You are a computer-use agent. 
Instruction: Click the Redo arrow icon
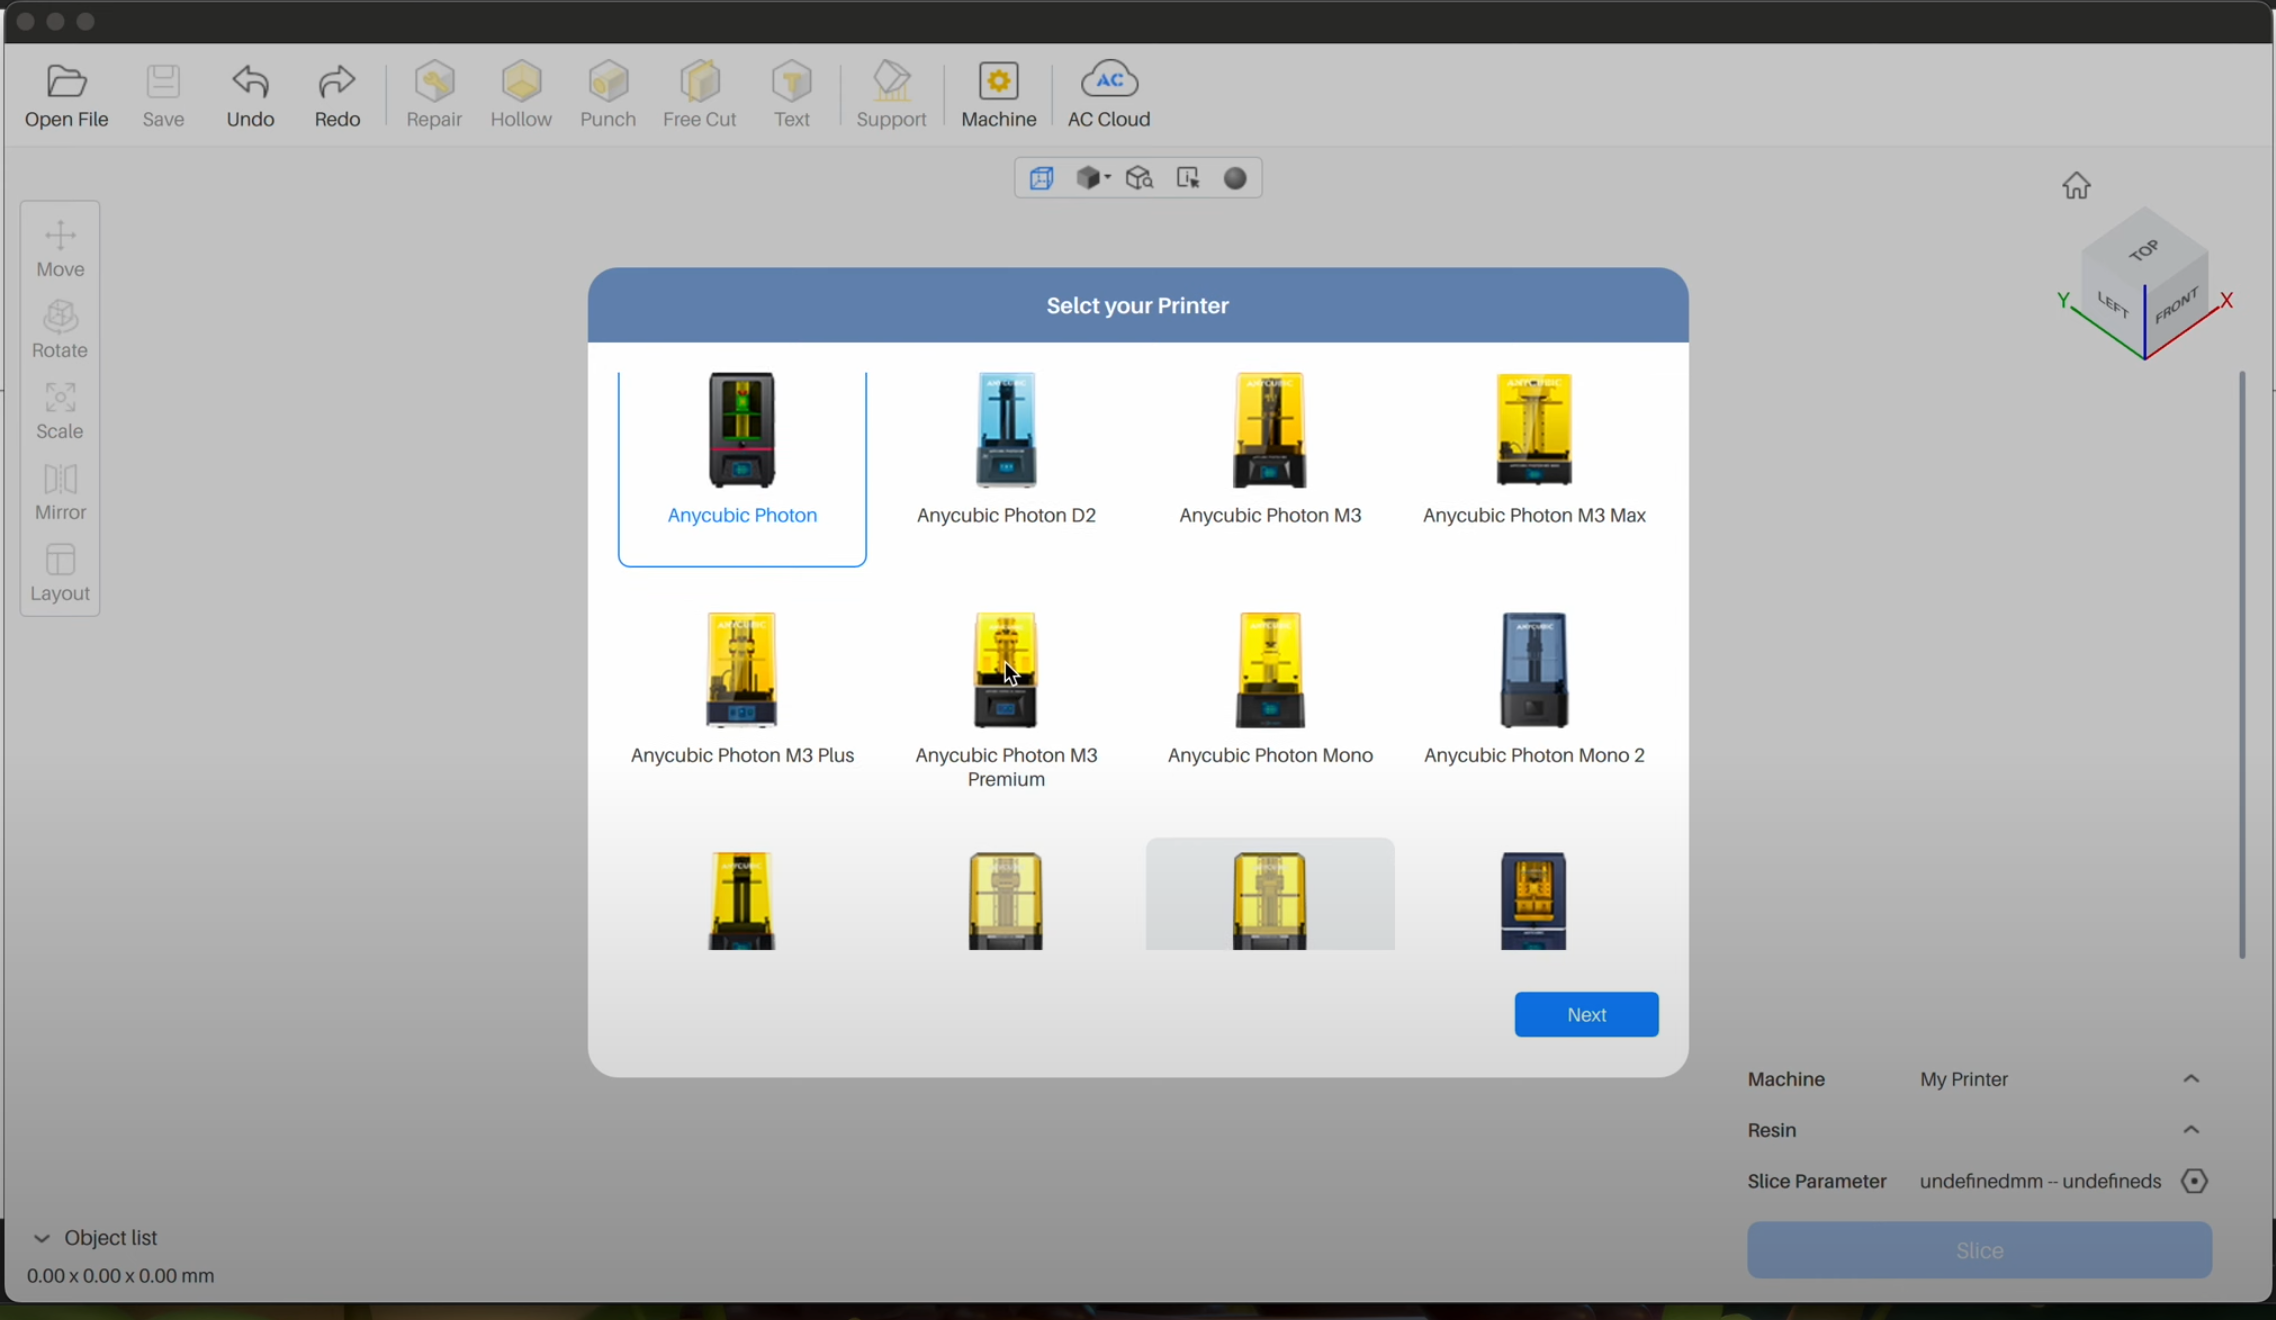337,83
